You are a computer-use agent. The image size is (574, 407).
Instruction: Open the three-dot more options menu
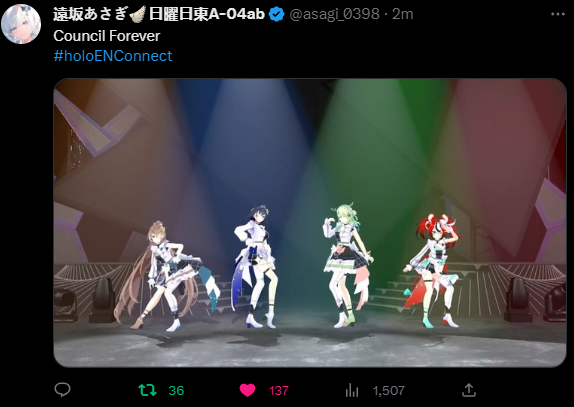pyautogui.click(x=558, y=14)
